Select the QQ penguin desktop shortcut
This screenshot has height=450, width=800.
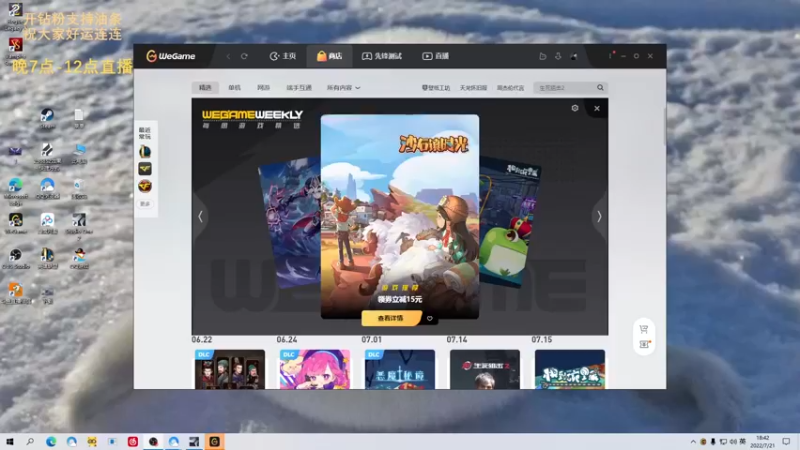pyautogui.click(x=79, y=258)
